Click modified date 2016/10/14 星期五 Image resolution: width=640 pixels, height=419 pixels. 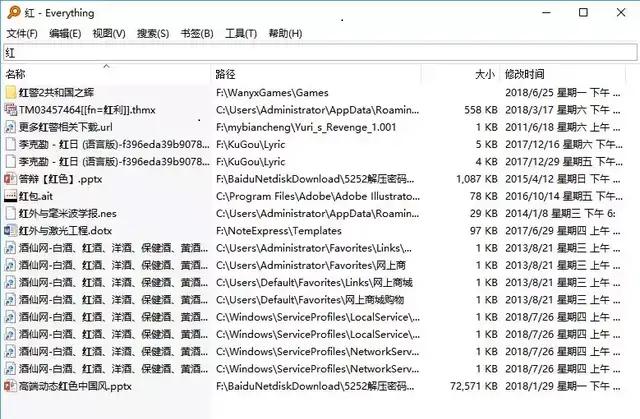(564, 196)
